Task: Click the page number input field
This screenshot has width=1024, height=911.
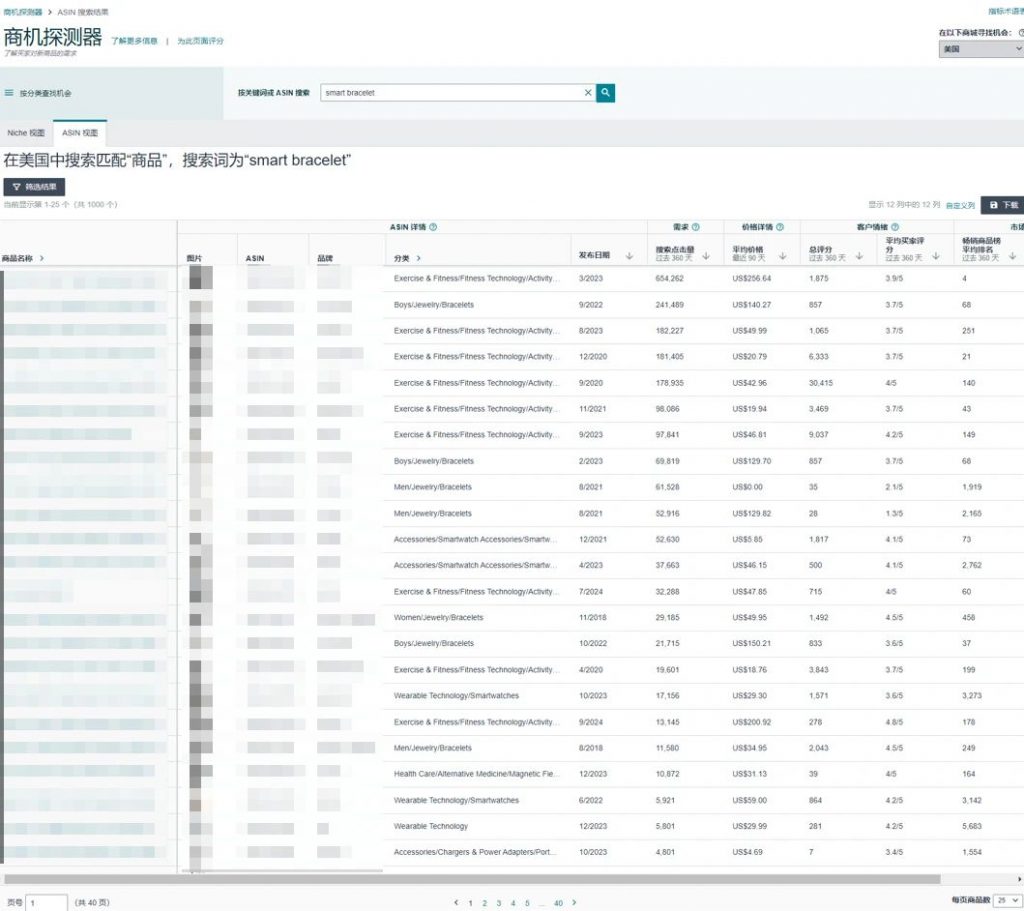Action: (x=46, y=903)
